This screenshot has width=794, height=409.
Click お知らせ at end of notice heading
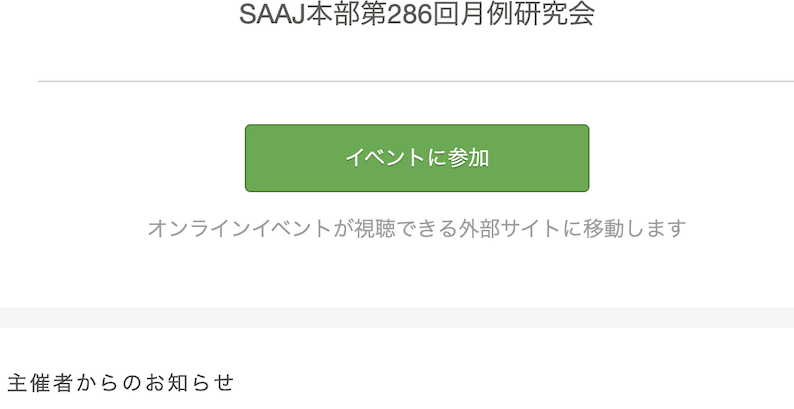coord(189,383)
